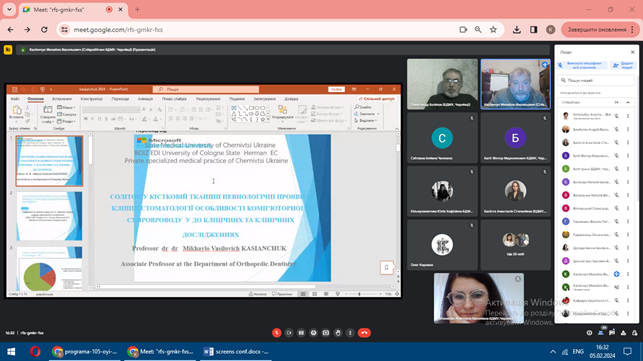Click the red muted microphone button
The image size is (643, 361).
pos(277,333)
